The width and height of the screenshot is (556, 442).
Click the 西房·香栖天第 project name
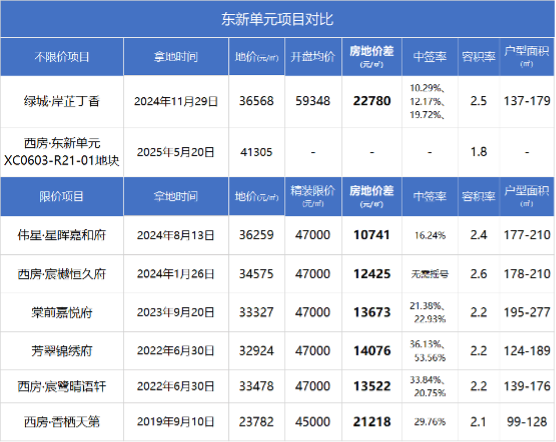[x=62, y=422]
